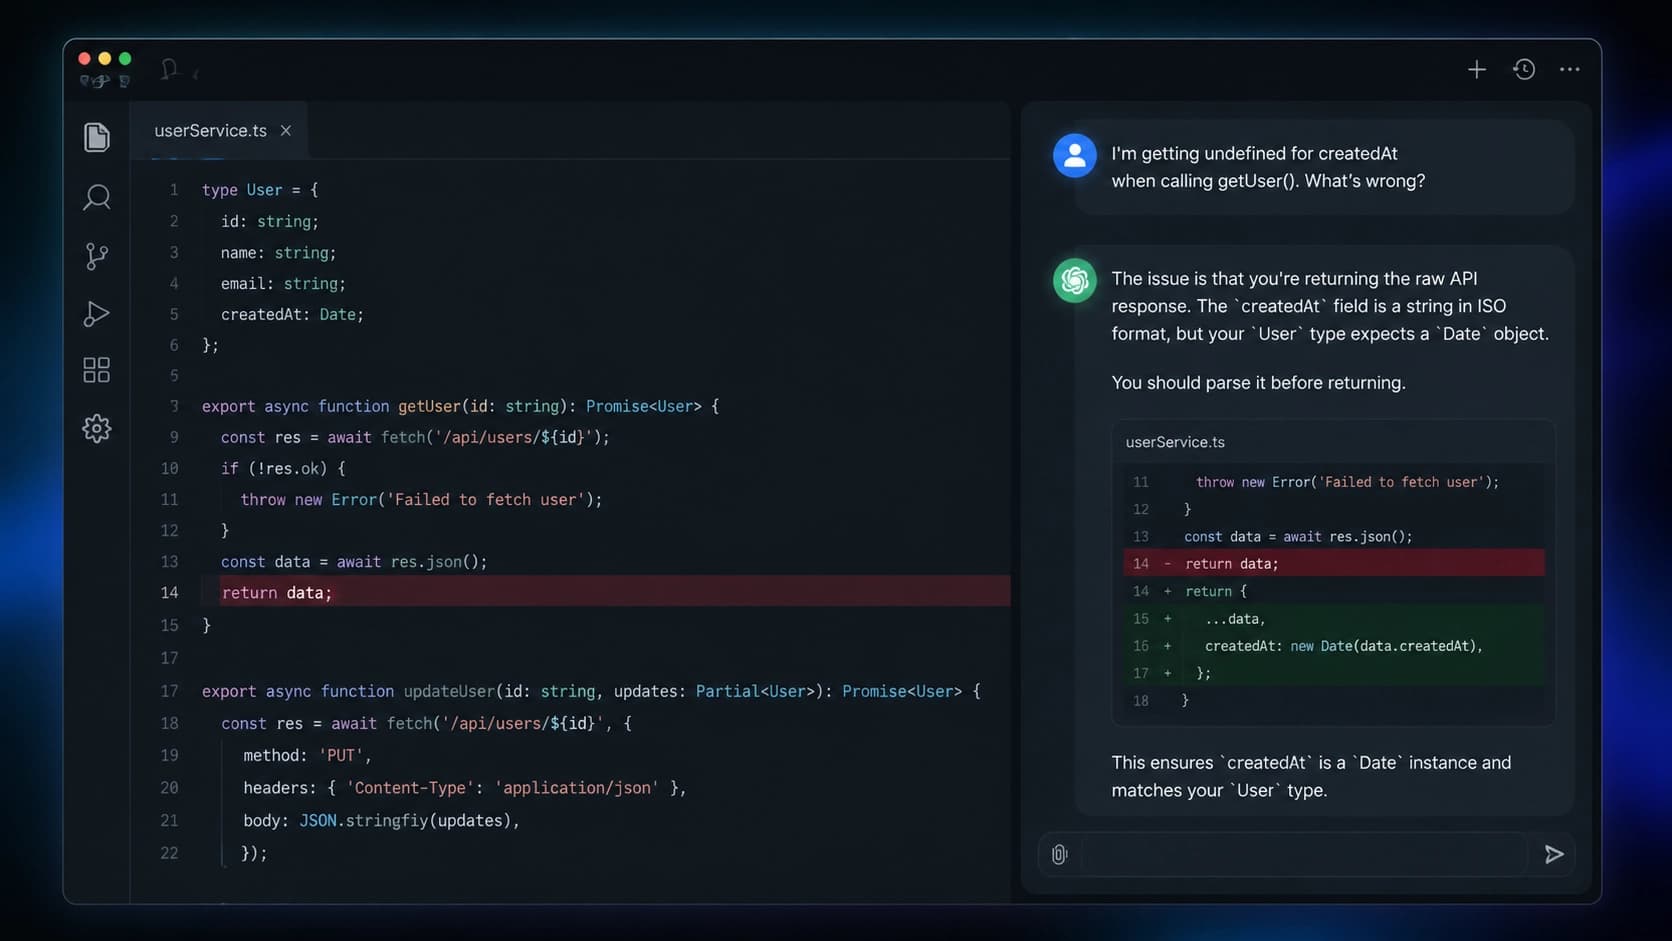1672x941 pixels.
Task: Open the Source Control branch icon
Action: pyautogui.click(x=97, y=256)
